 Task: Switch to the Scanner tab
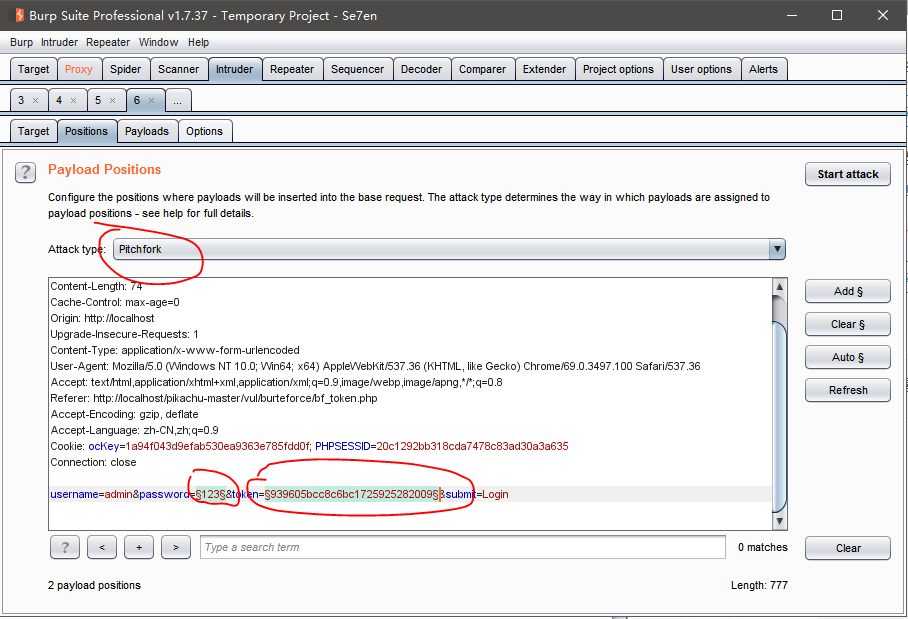click(178, 69)
